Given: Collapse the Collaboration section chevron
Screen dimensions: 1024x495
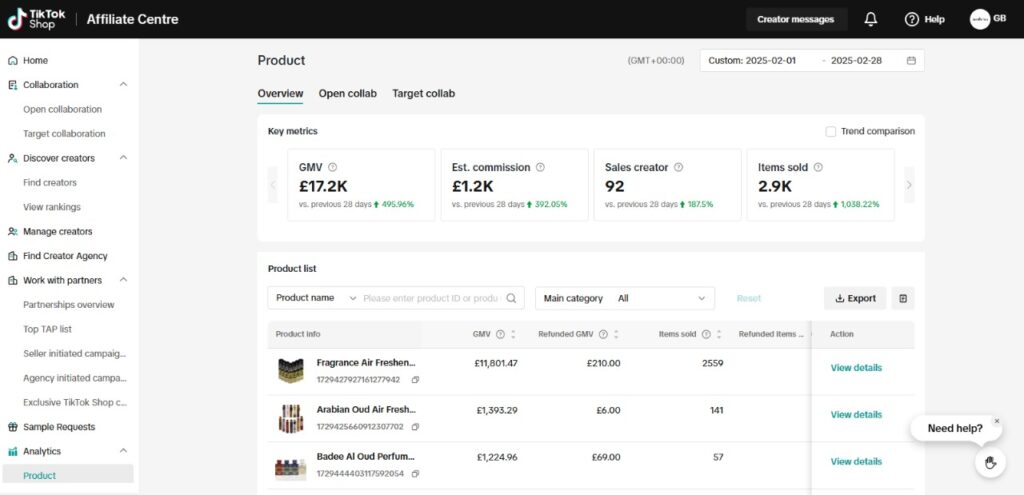Looking at the screenshot, I should 123,85.
